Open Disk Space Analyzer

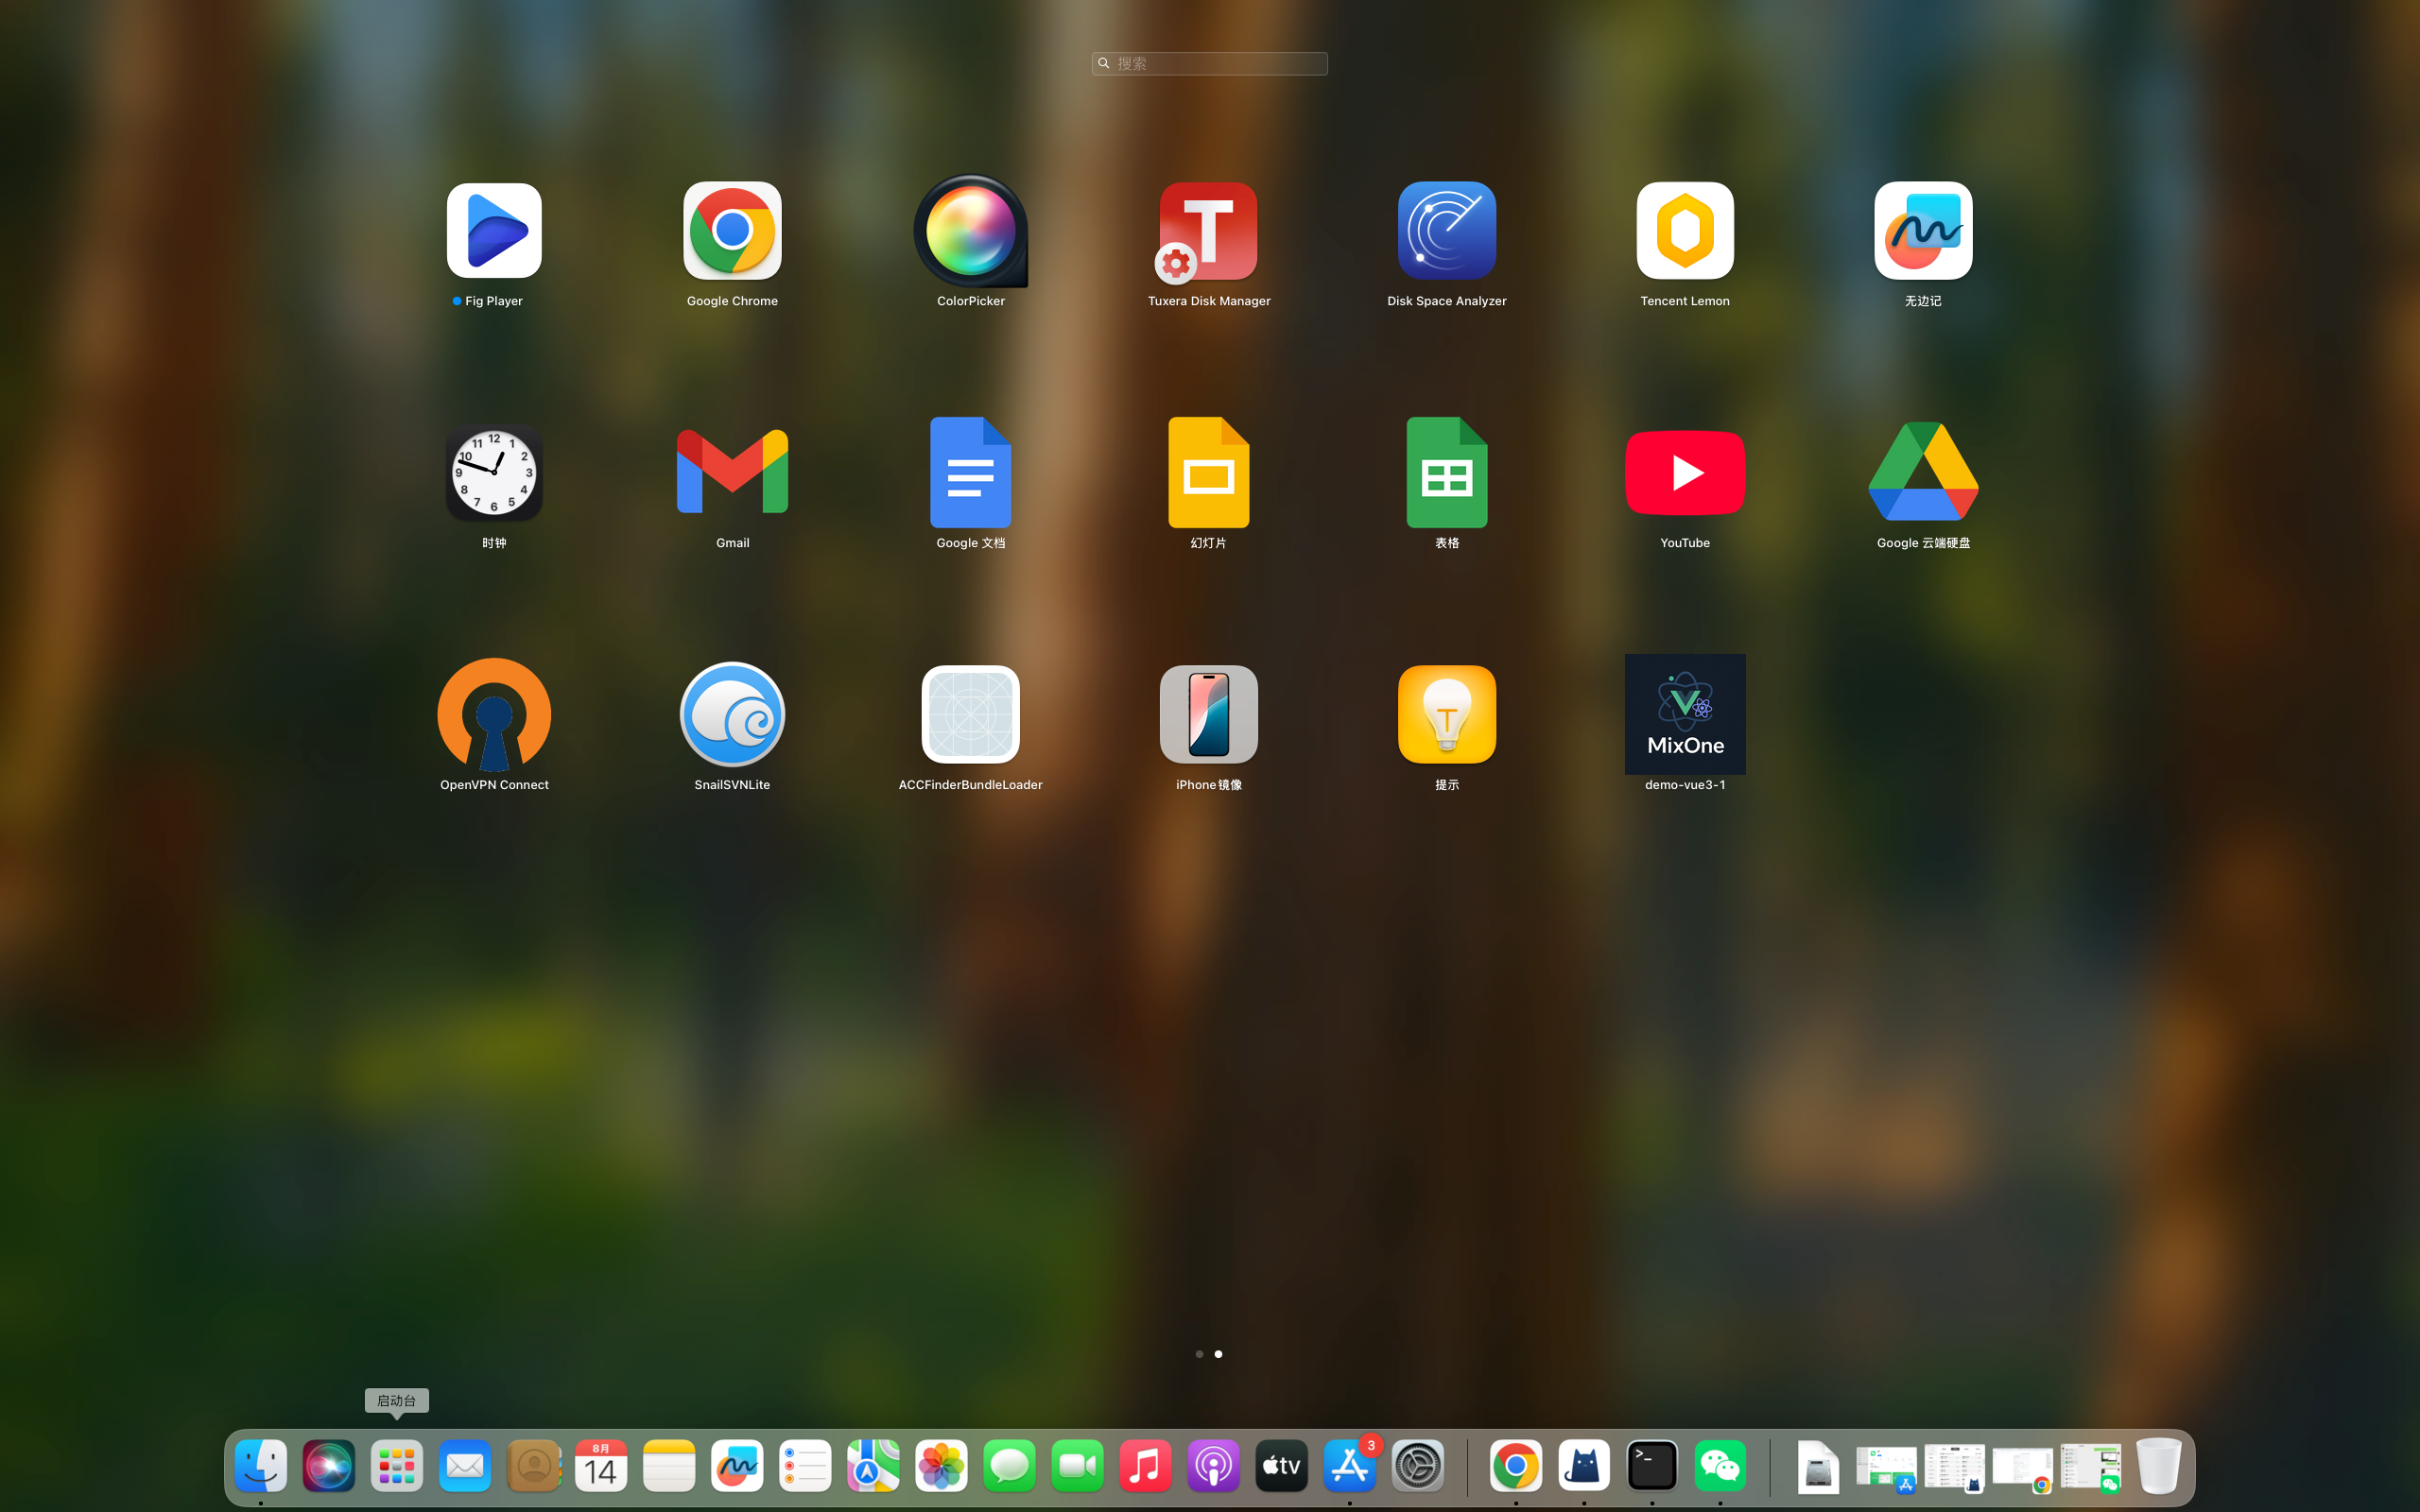[1447, 231]
